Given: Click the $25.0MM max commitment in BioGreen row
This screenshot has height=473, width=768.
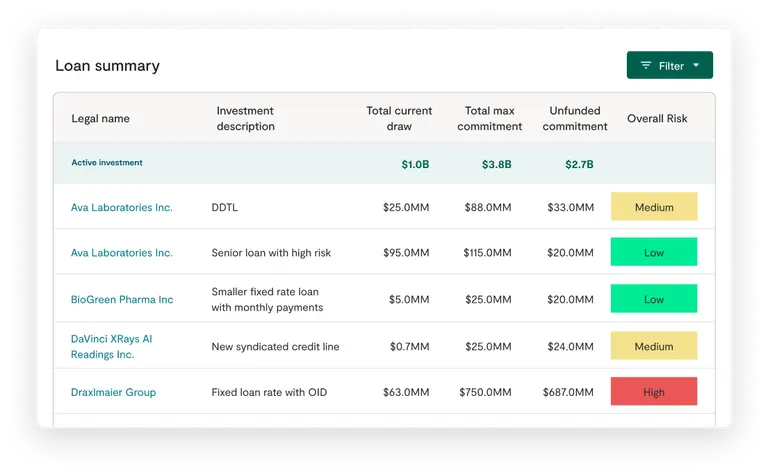Looking at the screenshot, I should click(488, 300).
